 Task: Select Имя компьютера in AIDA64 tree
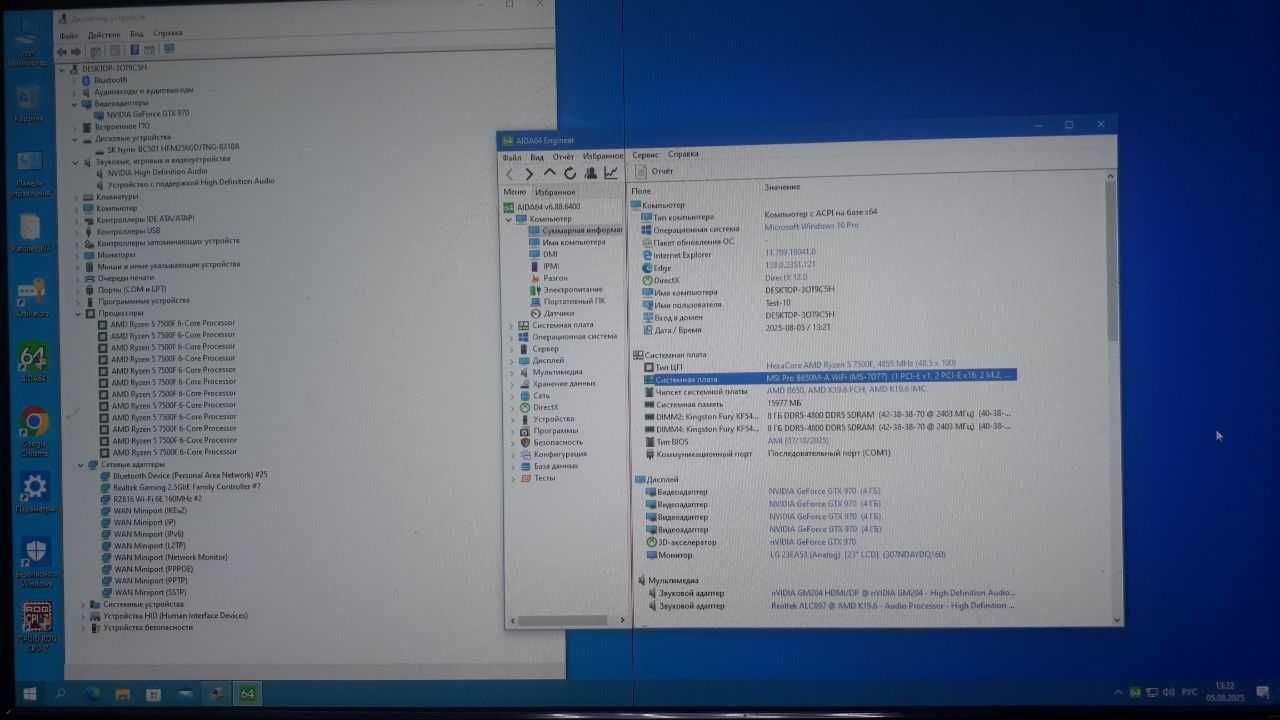[x=566, y=242]
